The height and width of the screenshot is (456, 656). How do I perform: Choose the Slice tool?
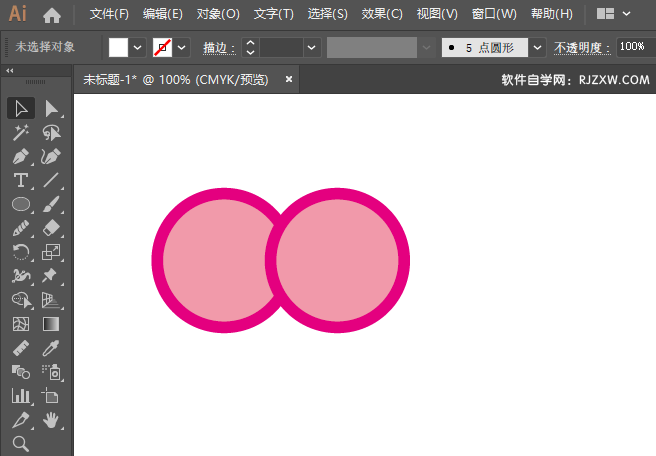(21, 420)
